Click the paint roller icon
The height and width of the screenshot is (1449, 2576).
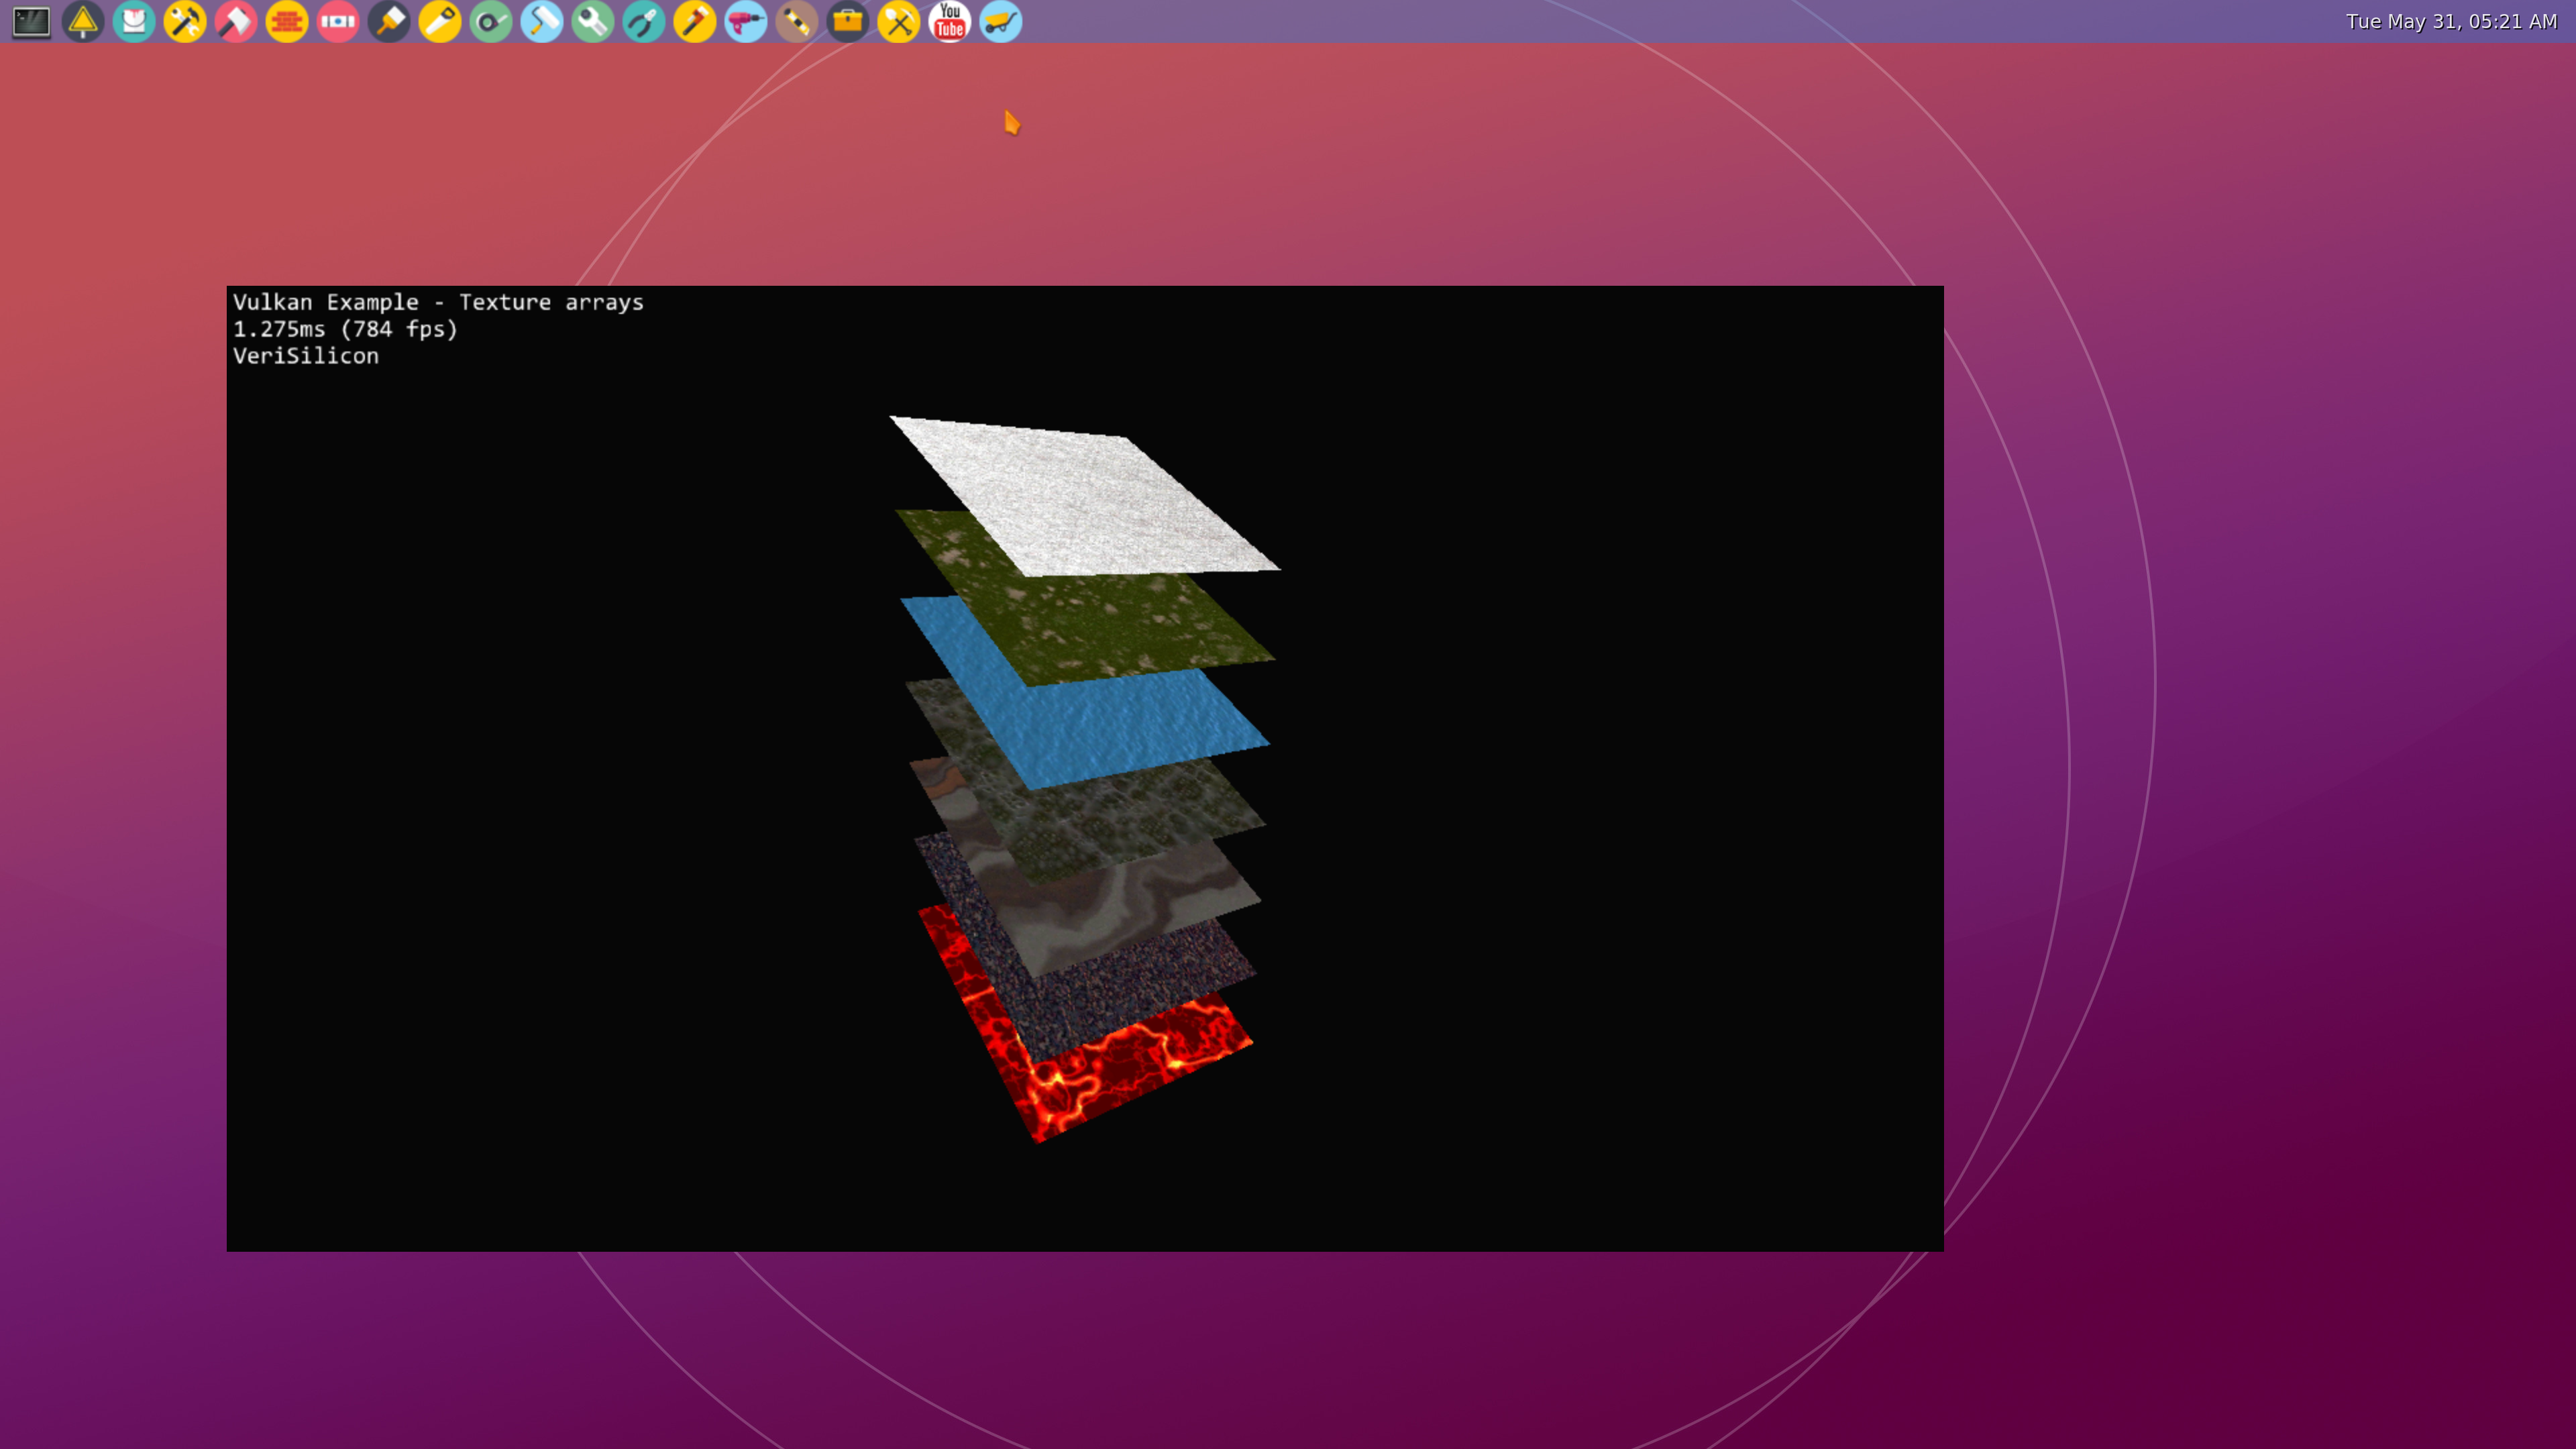click(542, 21)
